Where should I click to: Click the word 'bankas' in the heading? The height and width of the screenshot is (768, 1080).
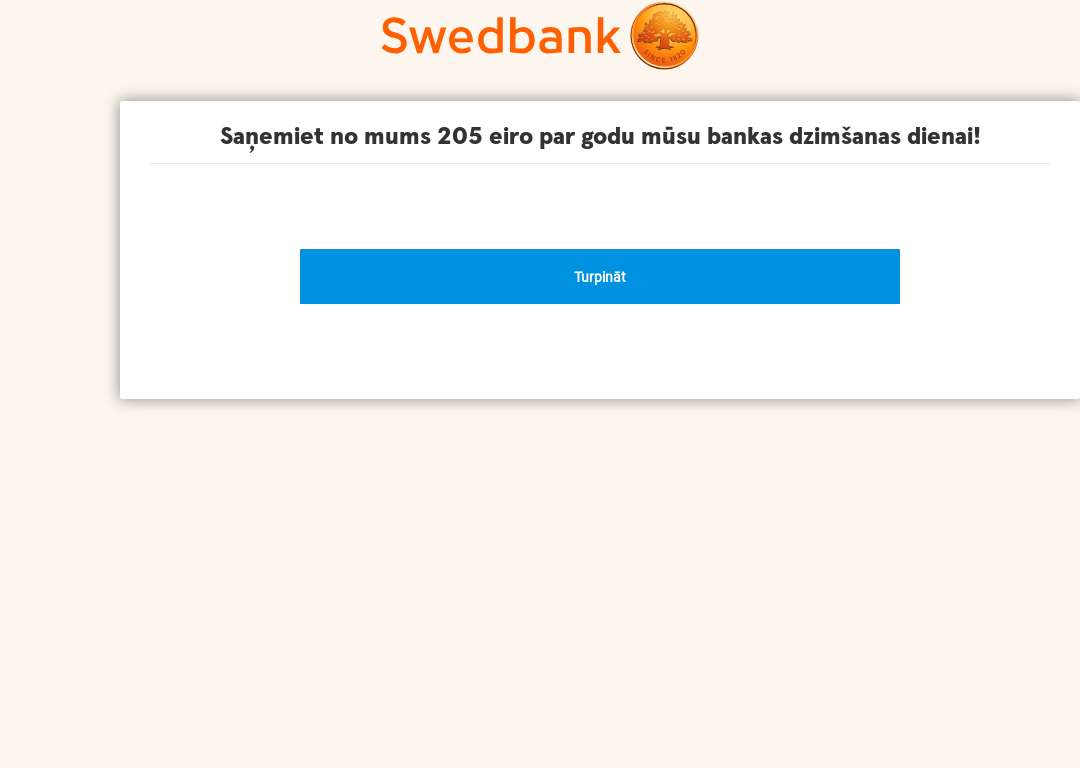[x=745, y=136]
